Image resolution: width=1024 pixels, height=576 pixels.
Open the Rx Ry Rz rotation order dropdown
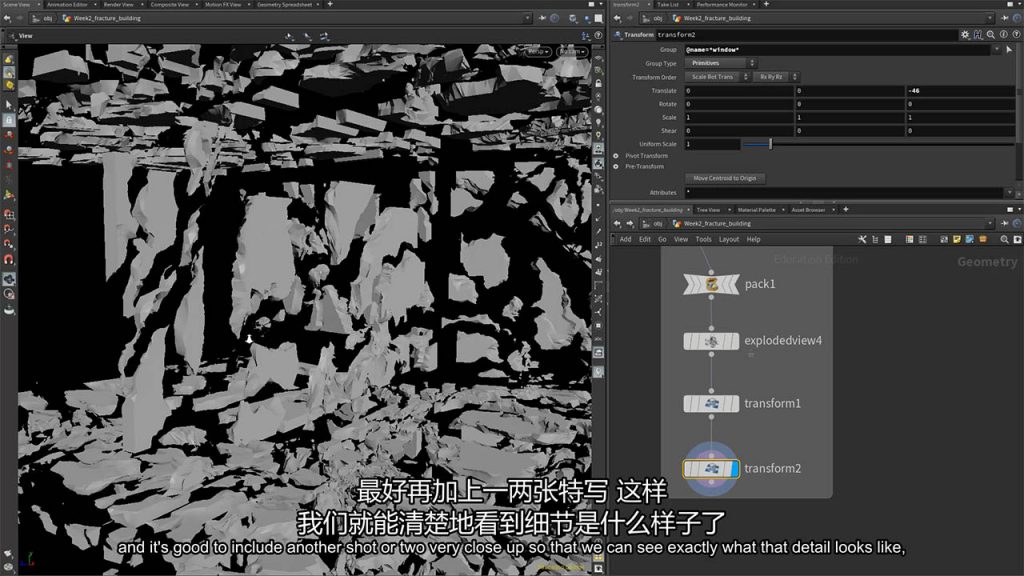click(776, 77)
